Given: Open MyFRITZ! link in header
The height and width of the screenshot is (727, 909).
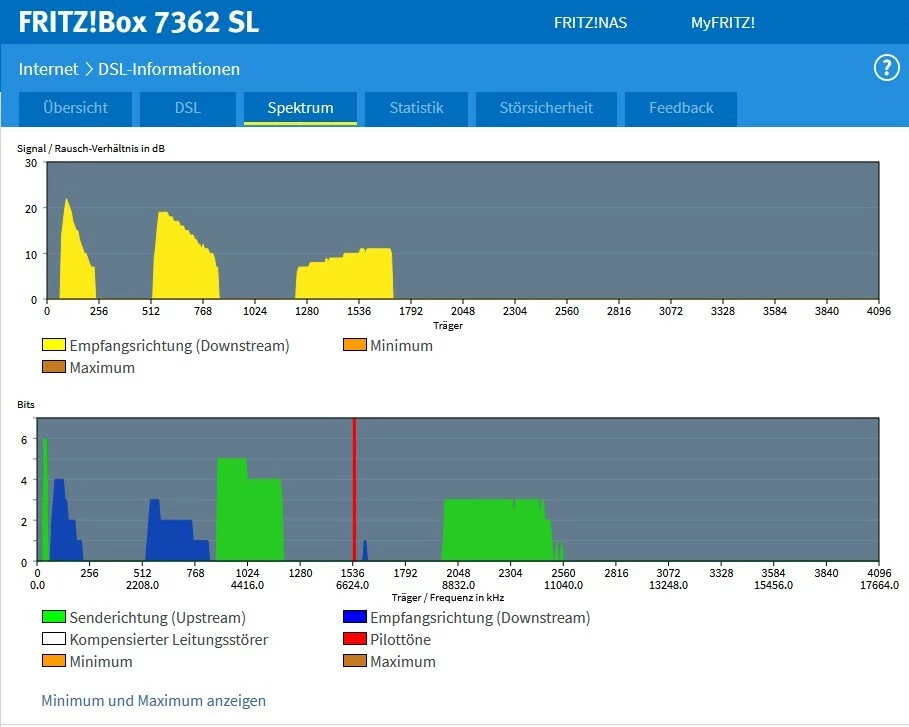Looking at the screenshot, I should pos(723,23).
